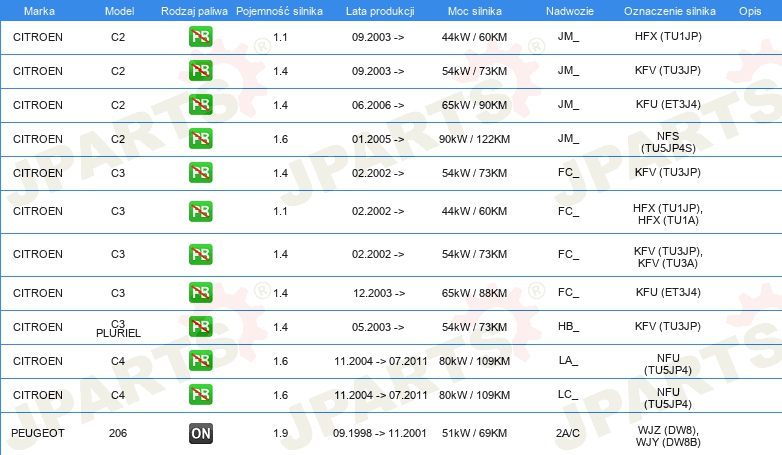Viewport: 782px width, 455px height.
Task: Click the LC_ body code
Action: [x=568, y=394]
